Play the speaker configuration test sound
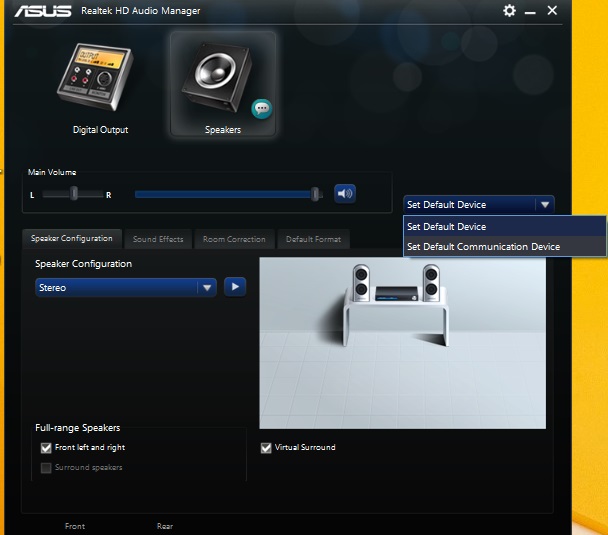The image size is (608, 535). tap(235, 287)
